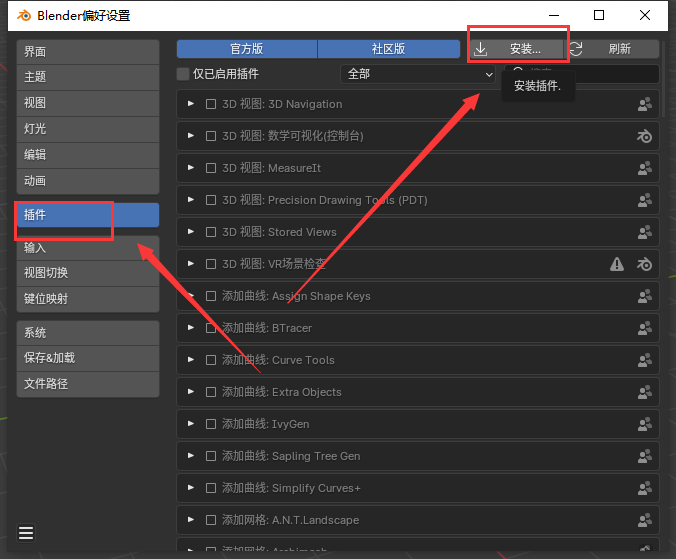Open the 视图 preferences section
Viewport: 676px width, 559px height.
88,103
